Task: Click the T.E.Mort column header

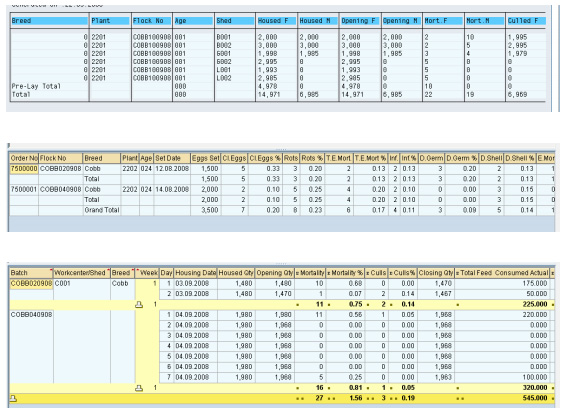Action: point(338,158)
